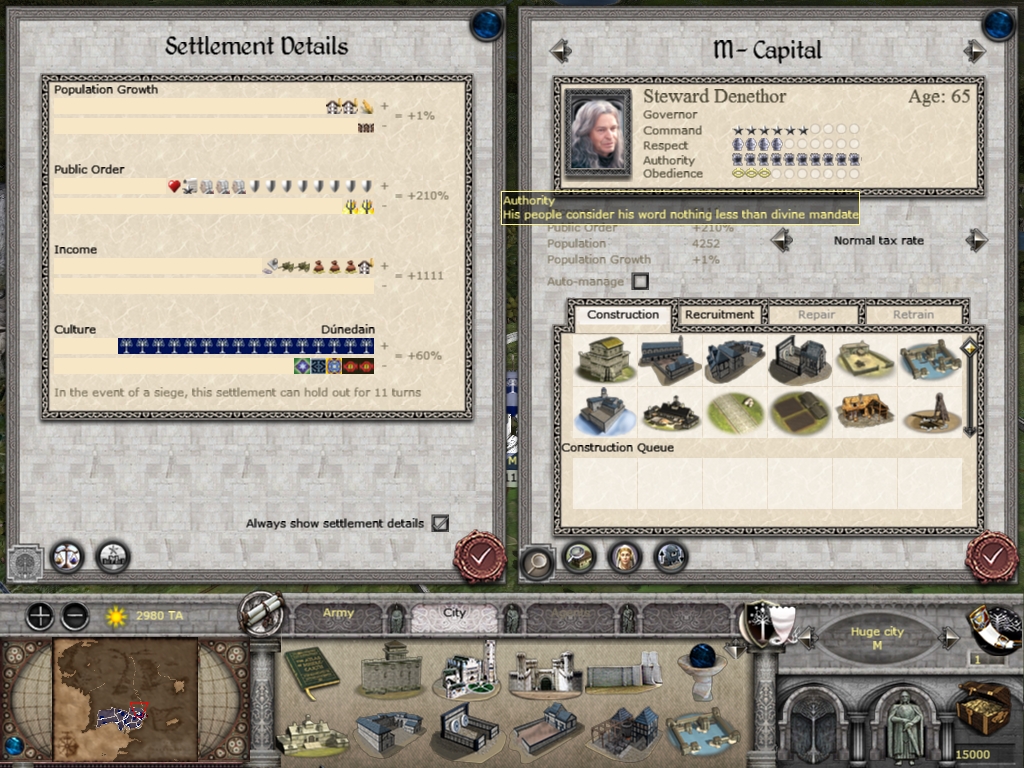Go to previous settlement arrow by M- Capital

click(561, 51)
